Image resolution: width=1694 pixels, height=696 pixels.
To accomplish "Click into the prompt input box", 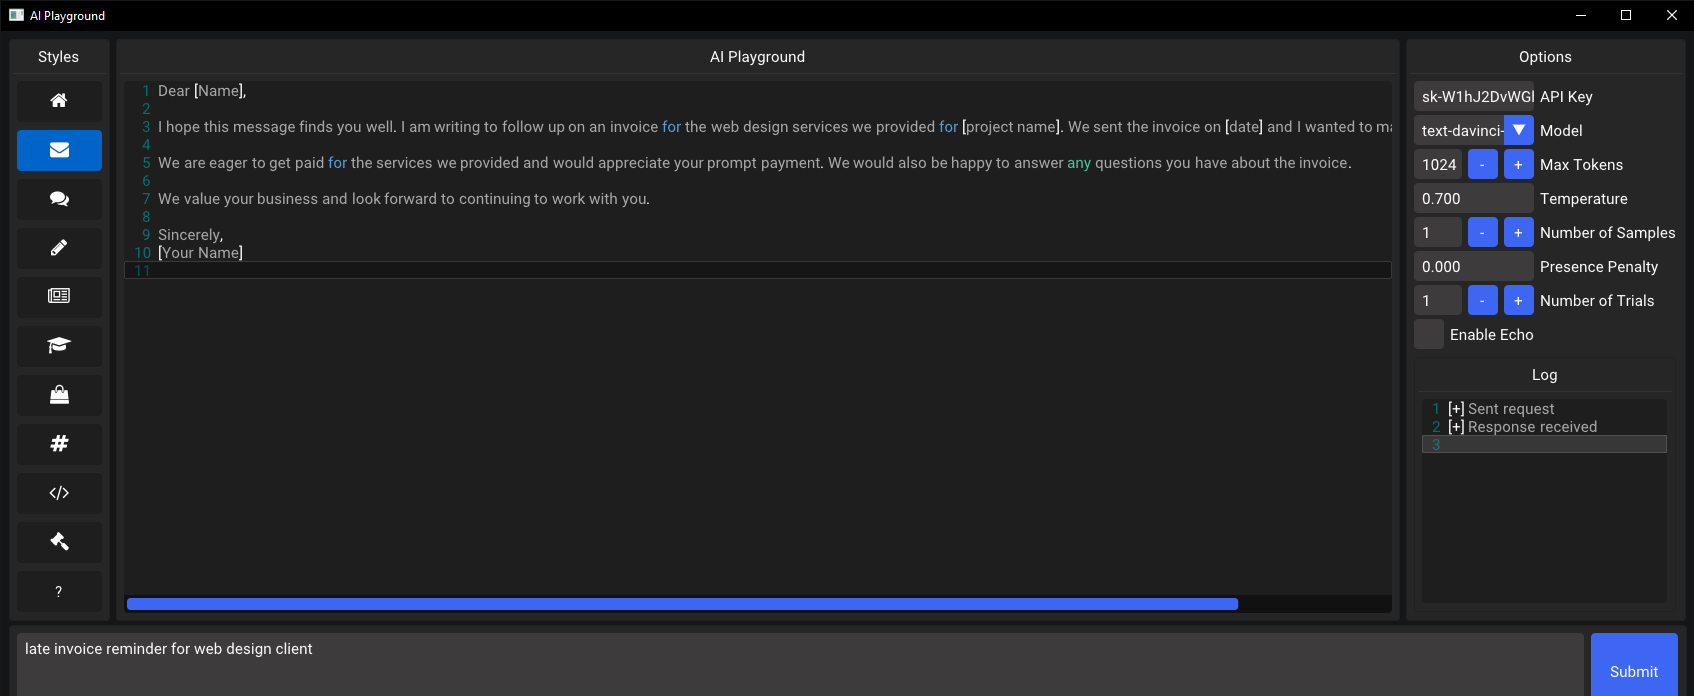I will [800, 665].
